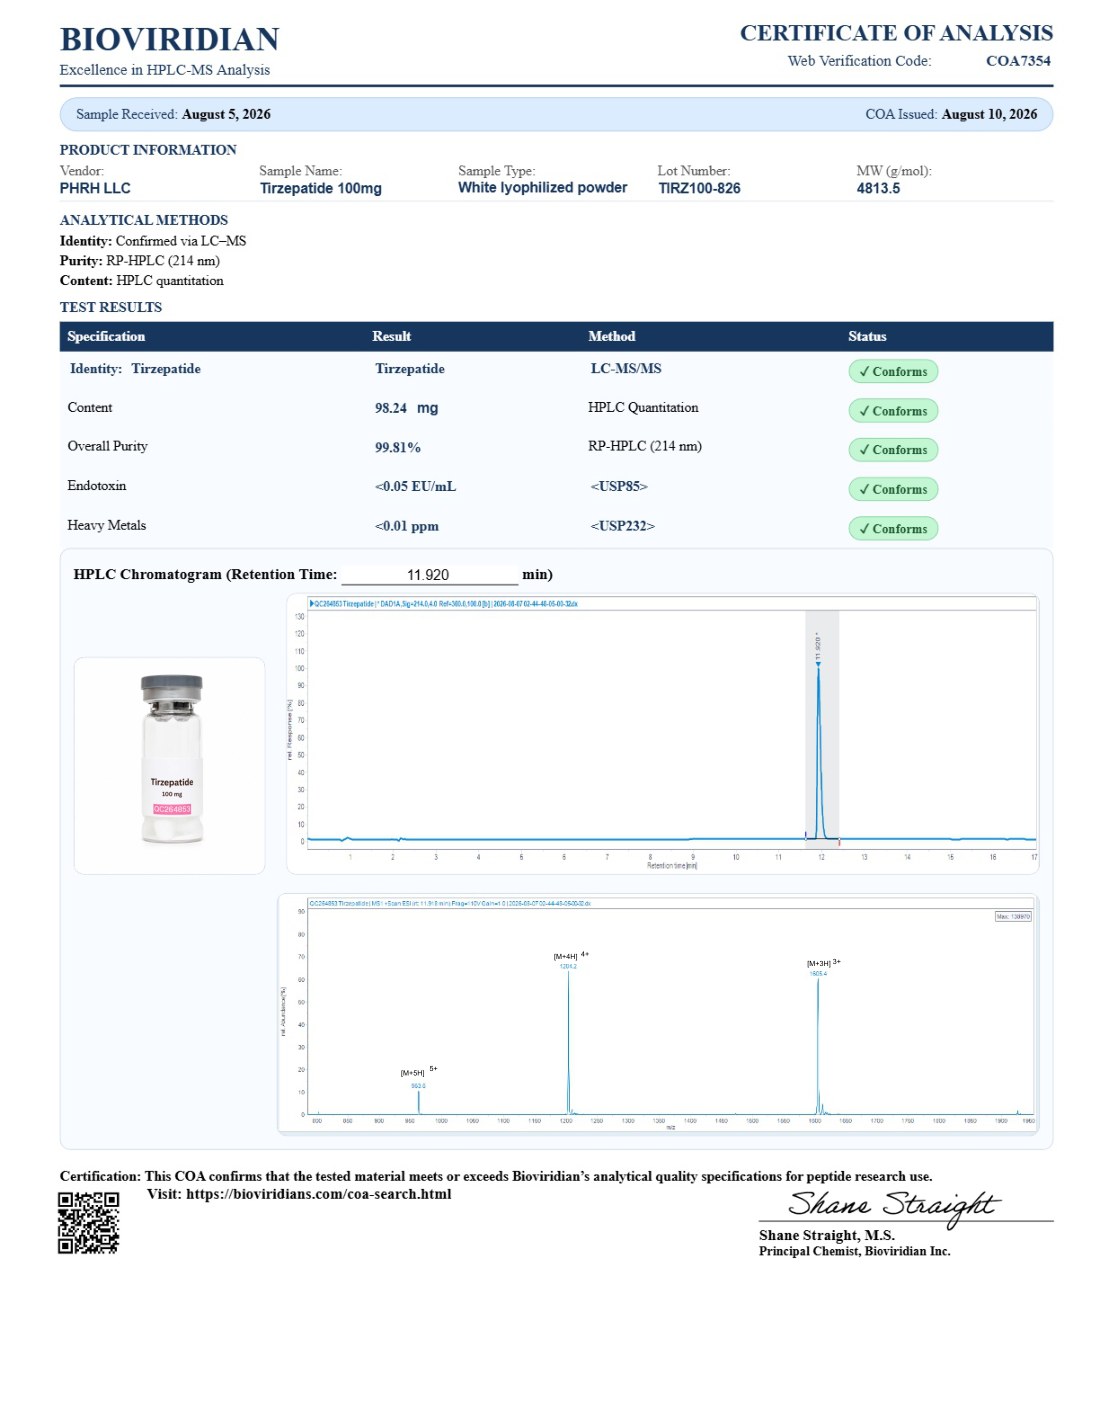The image size is (1100, 1424).
Task: Click sample type White lyophilized powder
Action: click(543, 187)
